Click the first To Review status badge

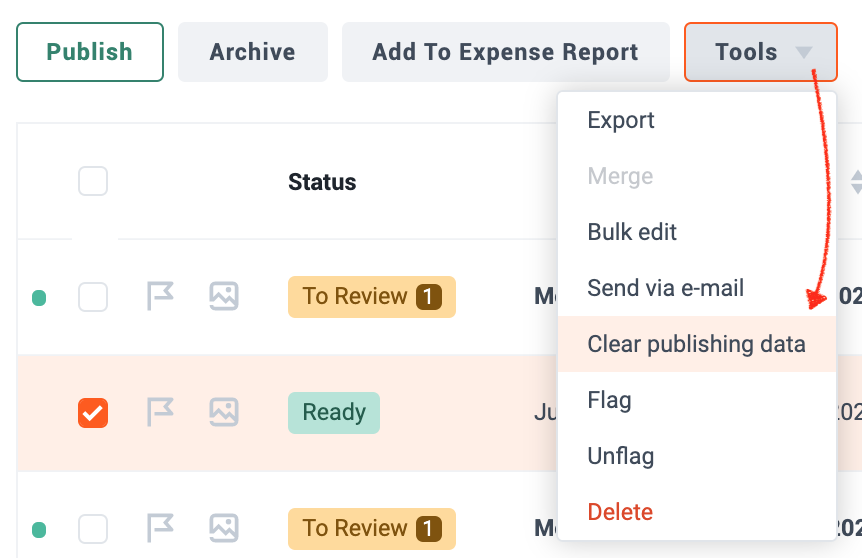(x=372, y=297)
